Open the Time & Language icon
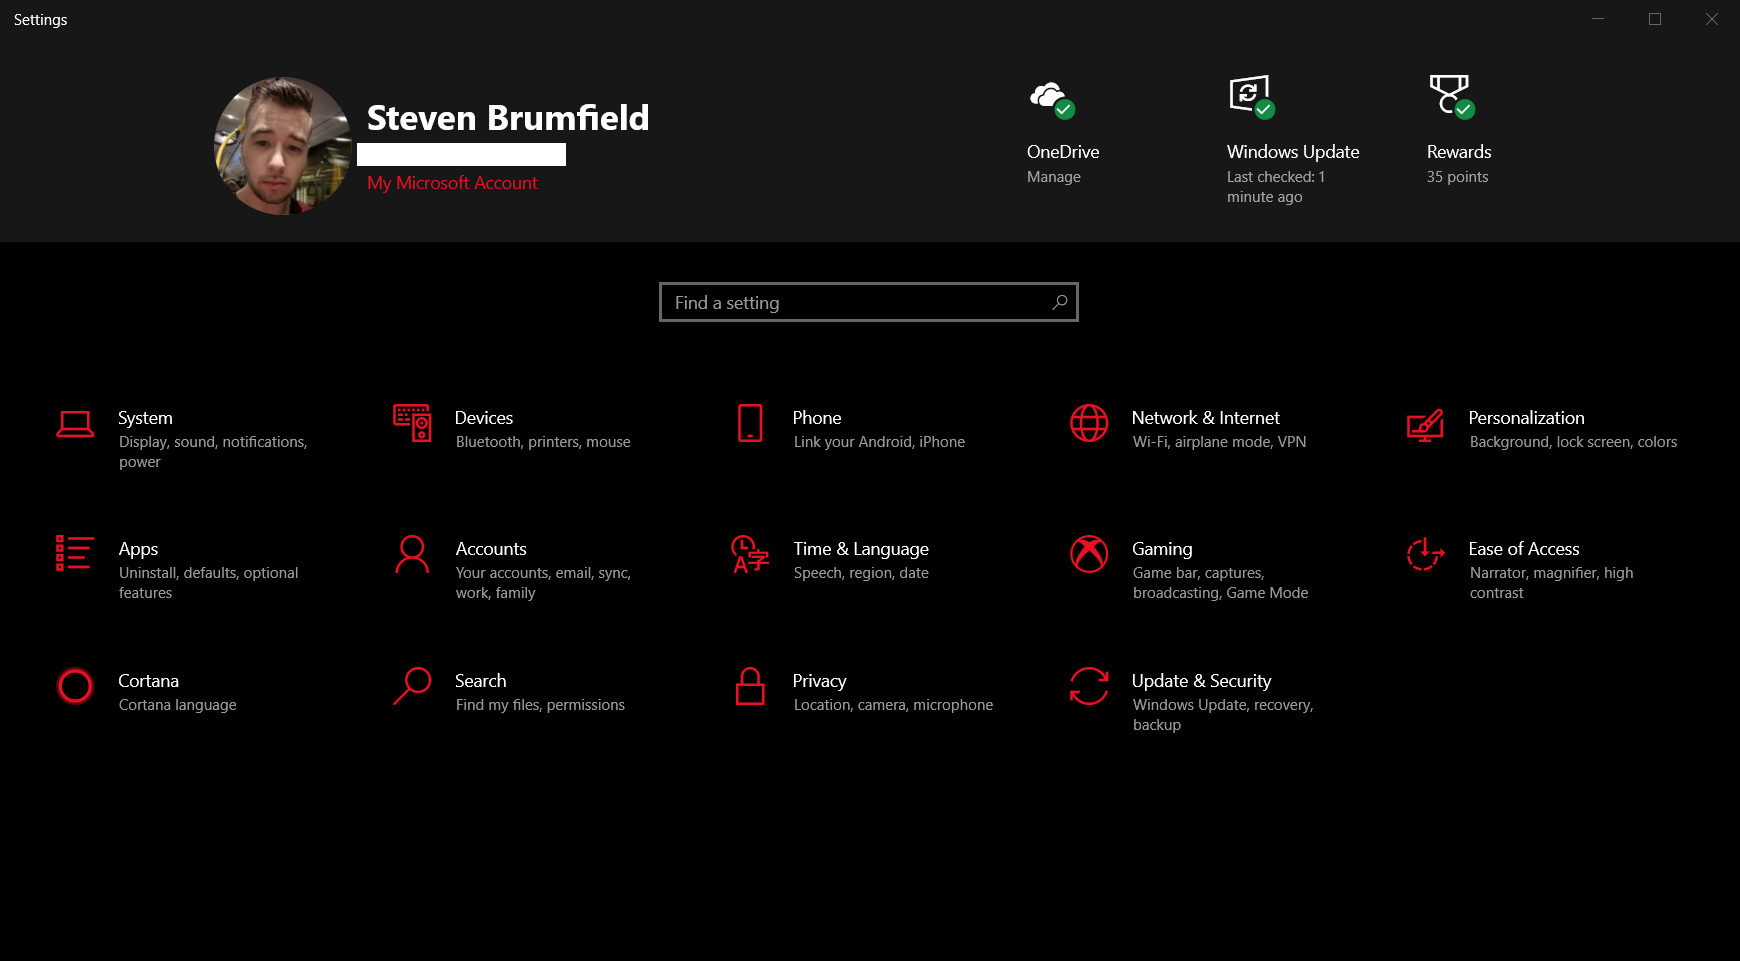 pyautogui.click(x=750, y=554)
